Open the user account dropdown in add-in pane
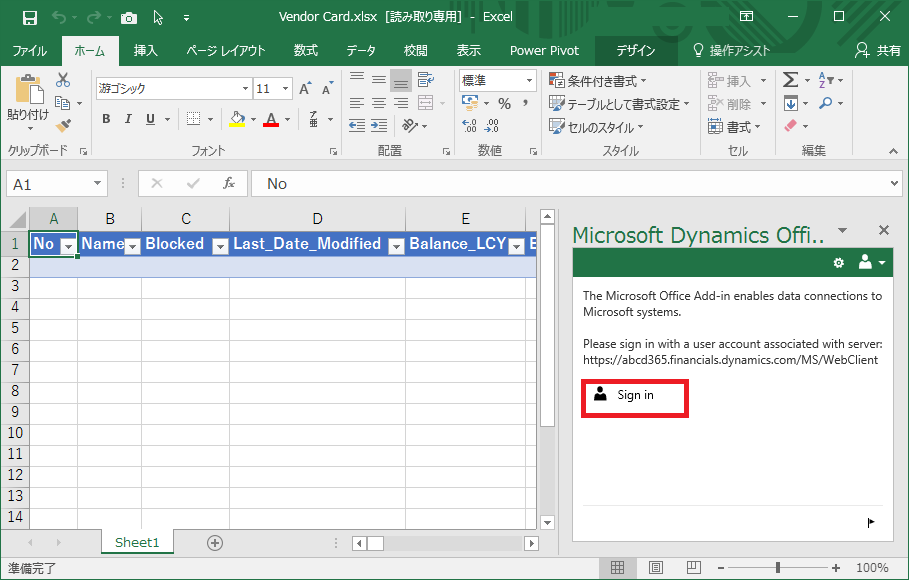Viewport: 909px width, 580px height. point(871,262)
